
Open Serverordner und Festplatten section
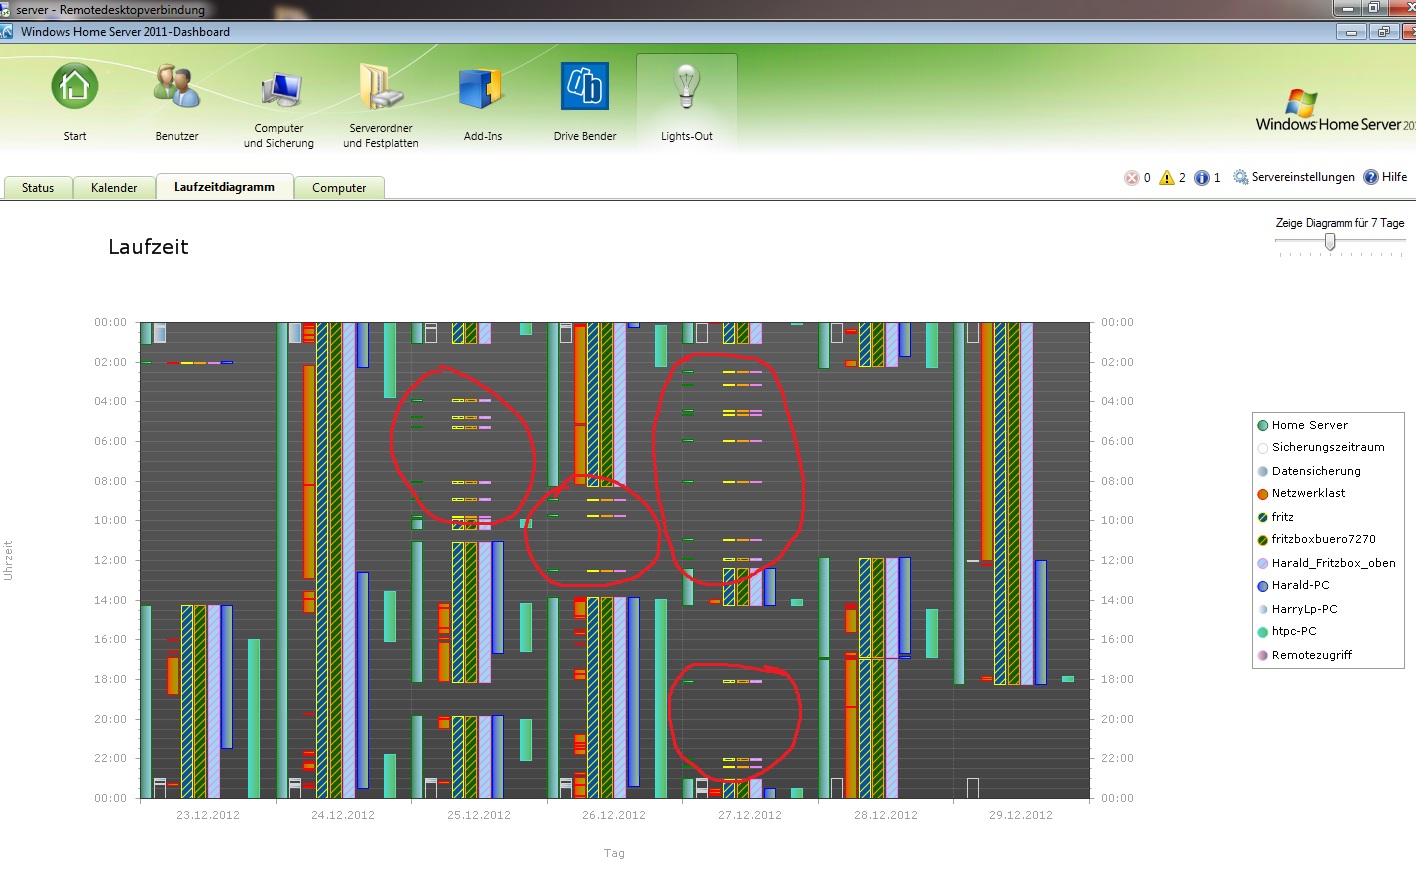381,88
